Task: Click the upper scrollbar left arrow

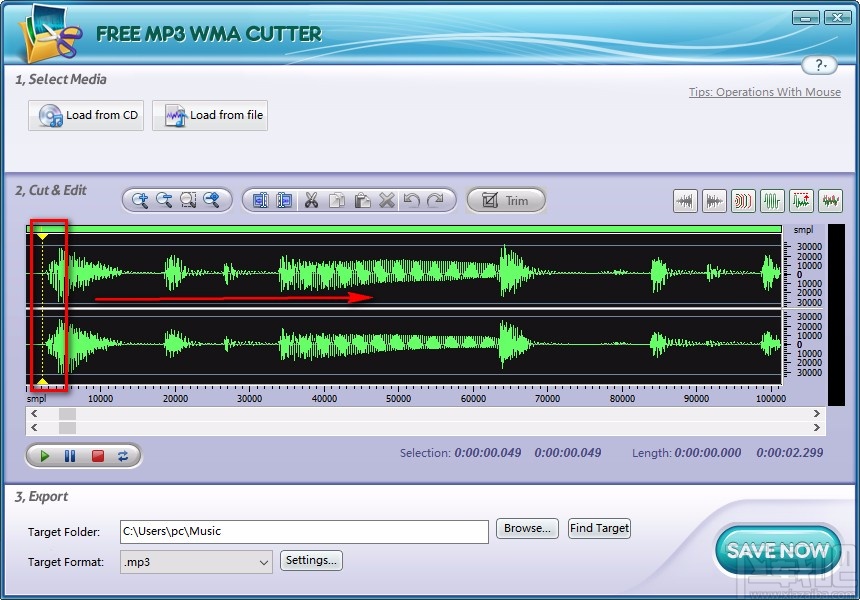Action: (x=34, y=414)
